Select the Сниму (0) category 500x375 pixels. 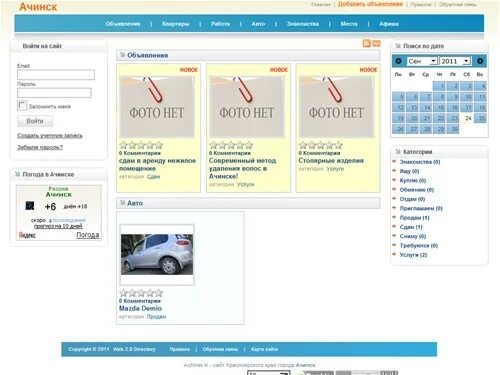(413, 236)
